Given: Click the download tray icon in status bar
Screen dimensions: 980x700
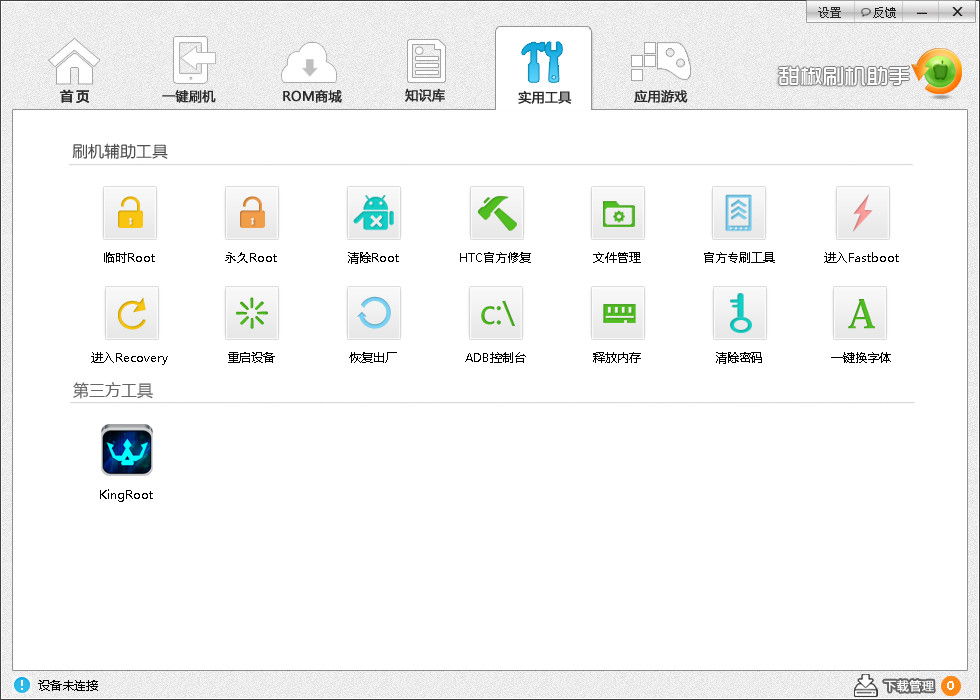Looking at the screenshot, I should tap(866, 685).
